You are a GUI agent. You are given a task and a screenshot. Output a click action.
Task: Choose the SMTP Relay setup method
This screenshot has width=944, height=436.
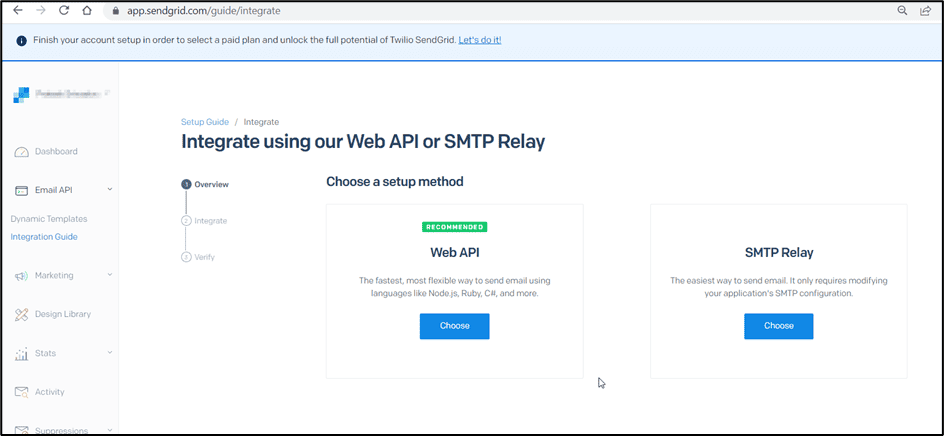[778, 326]
